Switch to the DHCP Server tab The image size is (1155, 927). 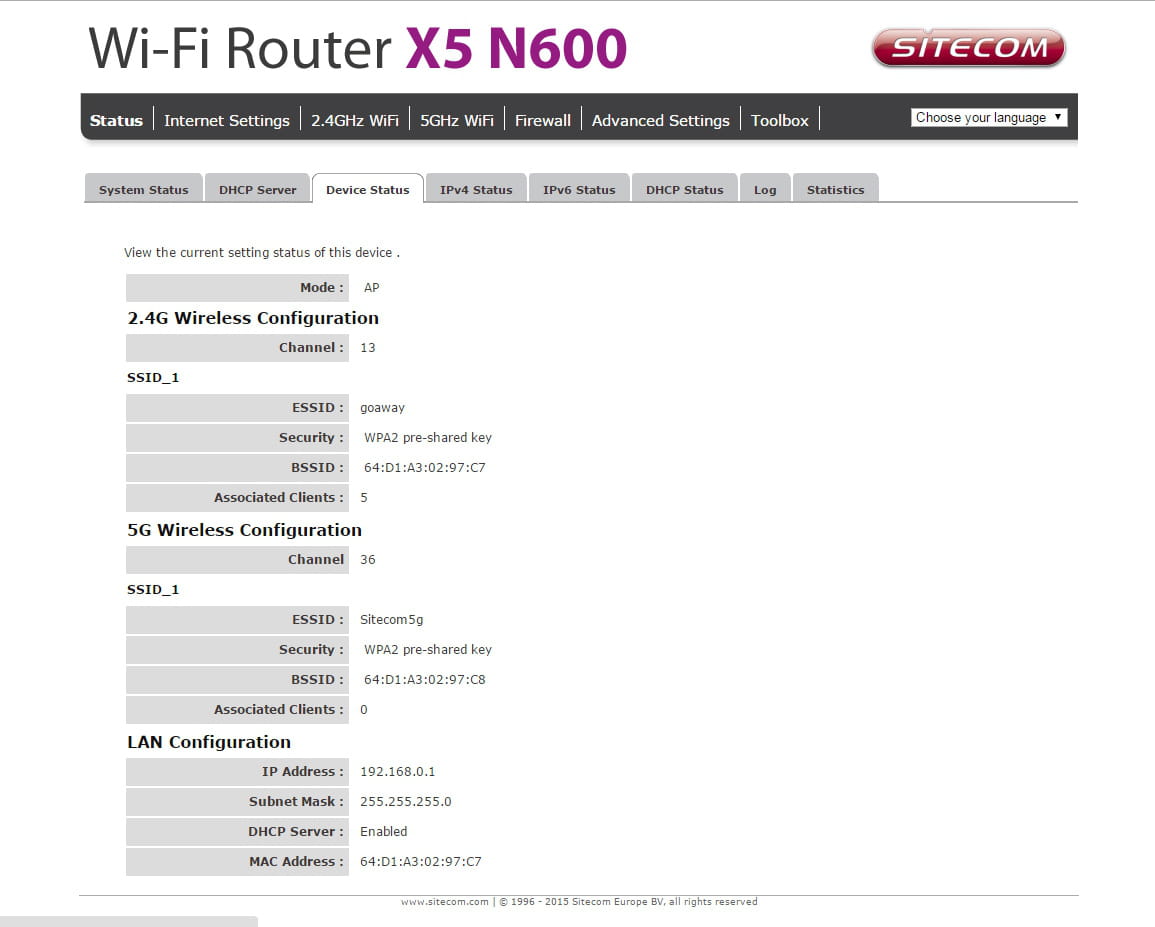tap(257, 189)
